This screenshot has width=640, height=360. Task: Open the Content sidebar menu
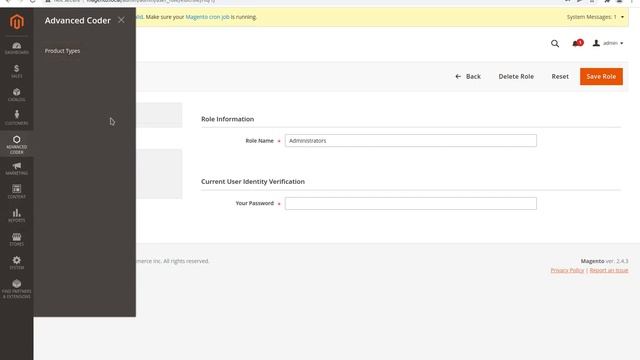click(17, 191)
